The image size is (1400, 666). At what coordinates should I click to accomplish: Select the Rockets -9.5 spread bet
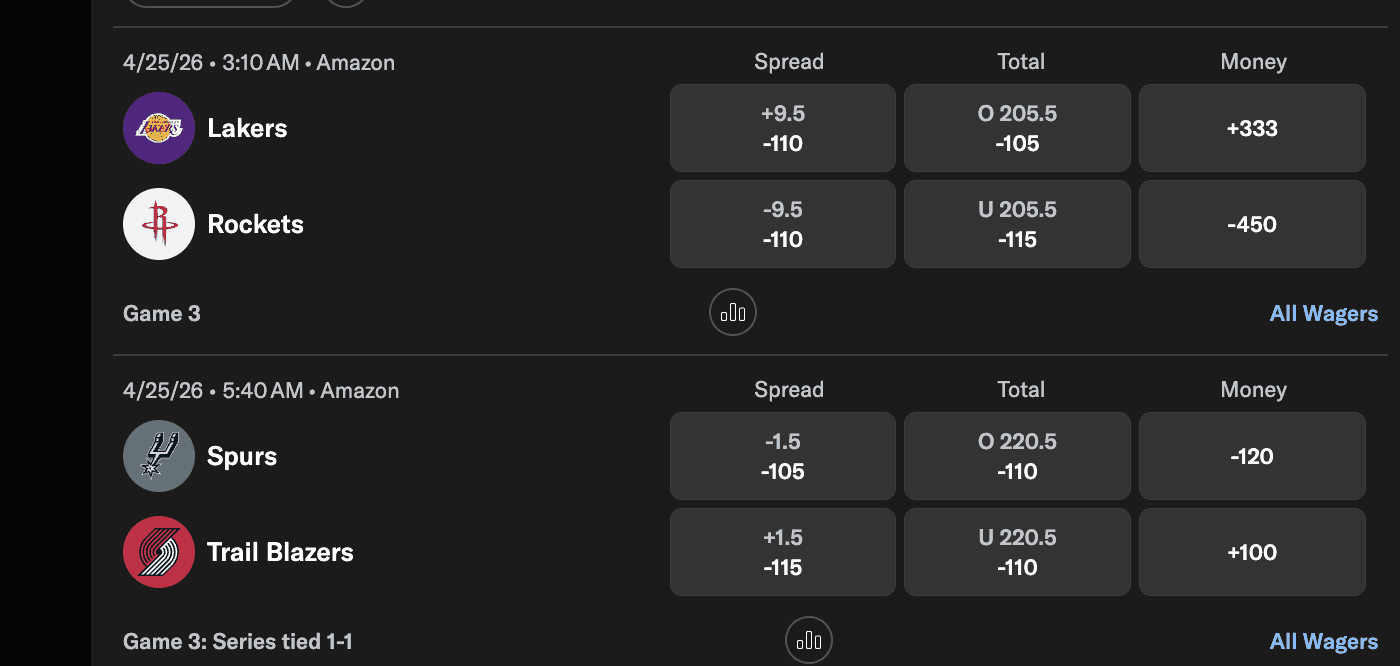(782, 224)
